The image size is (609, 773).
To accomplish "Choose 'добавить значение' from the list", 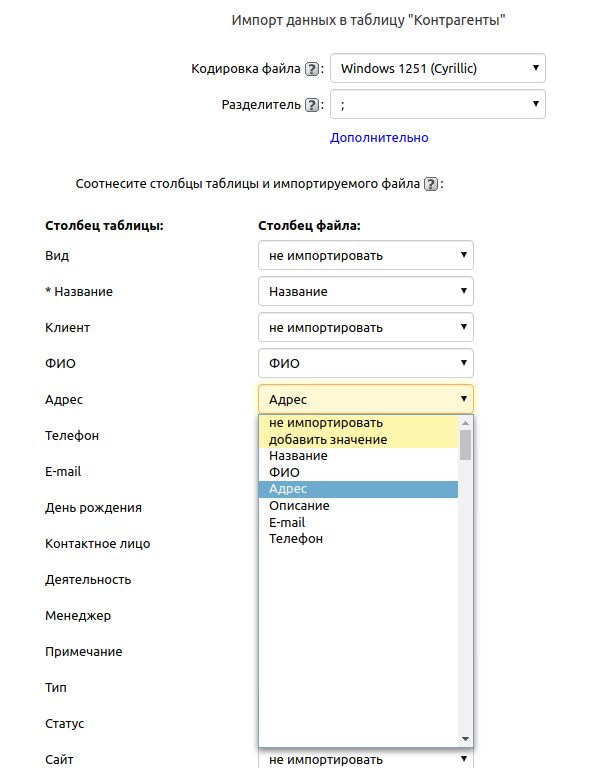I will click(x=328, y=440).
